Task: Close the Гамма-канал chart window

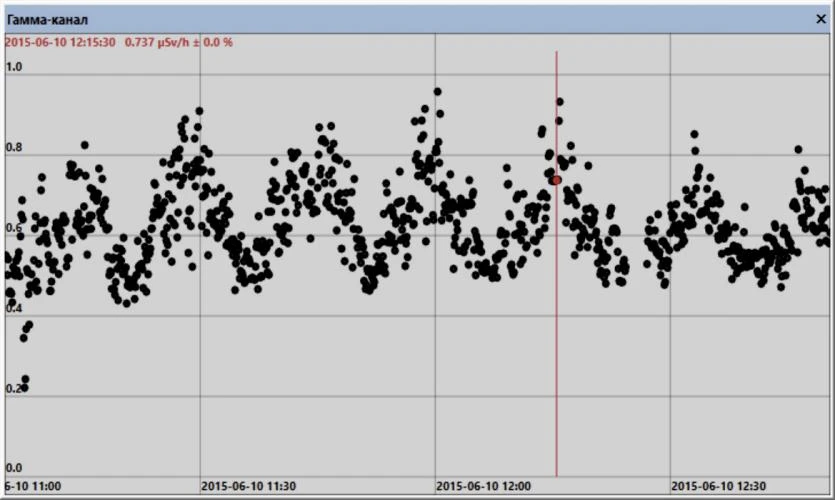Action: 821,19
